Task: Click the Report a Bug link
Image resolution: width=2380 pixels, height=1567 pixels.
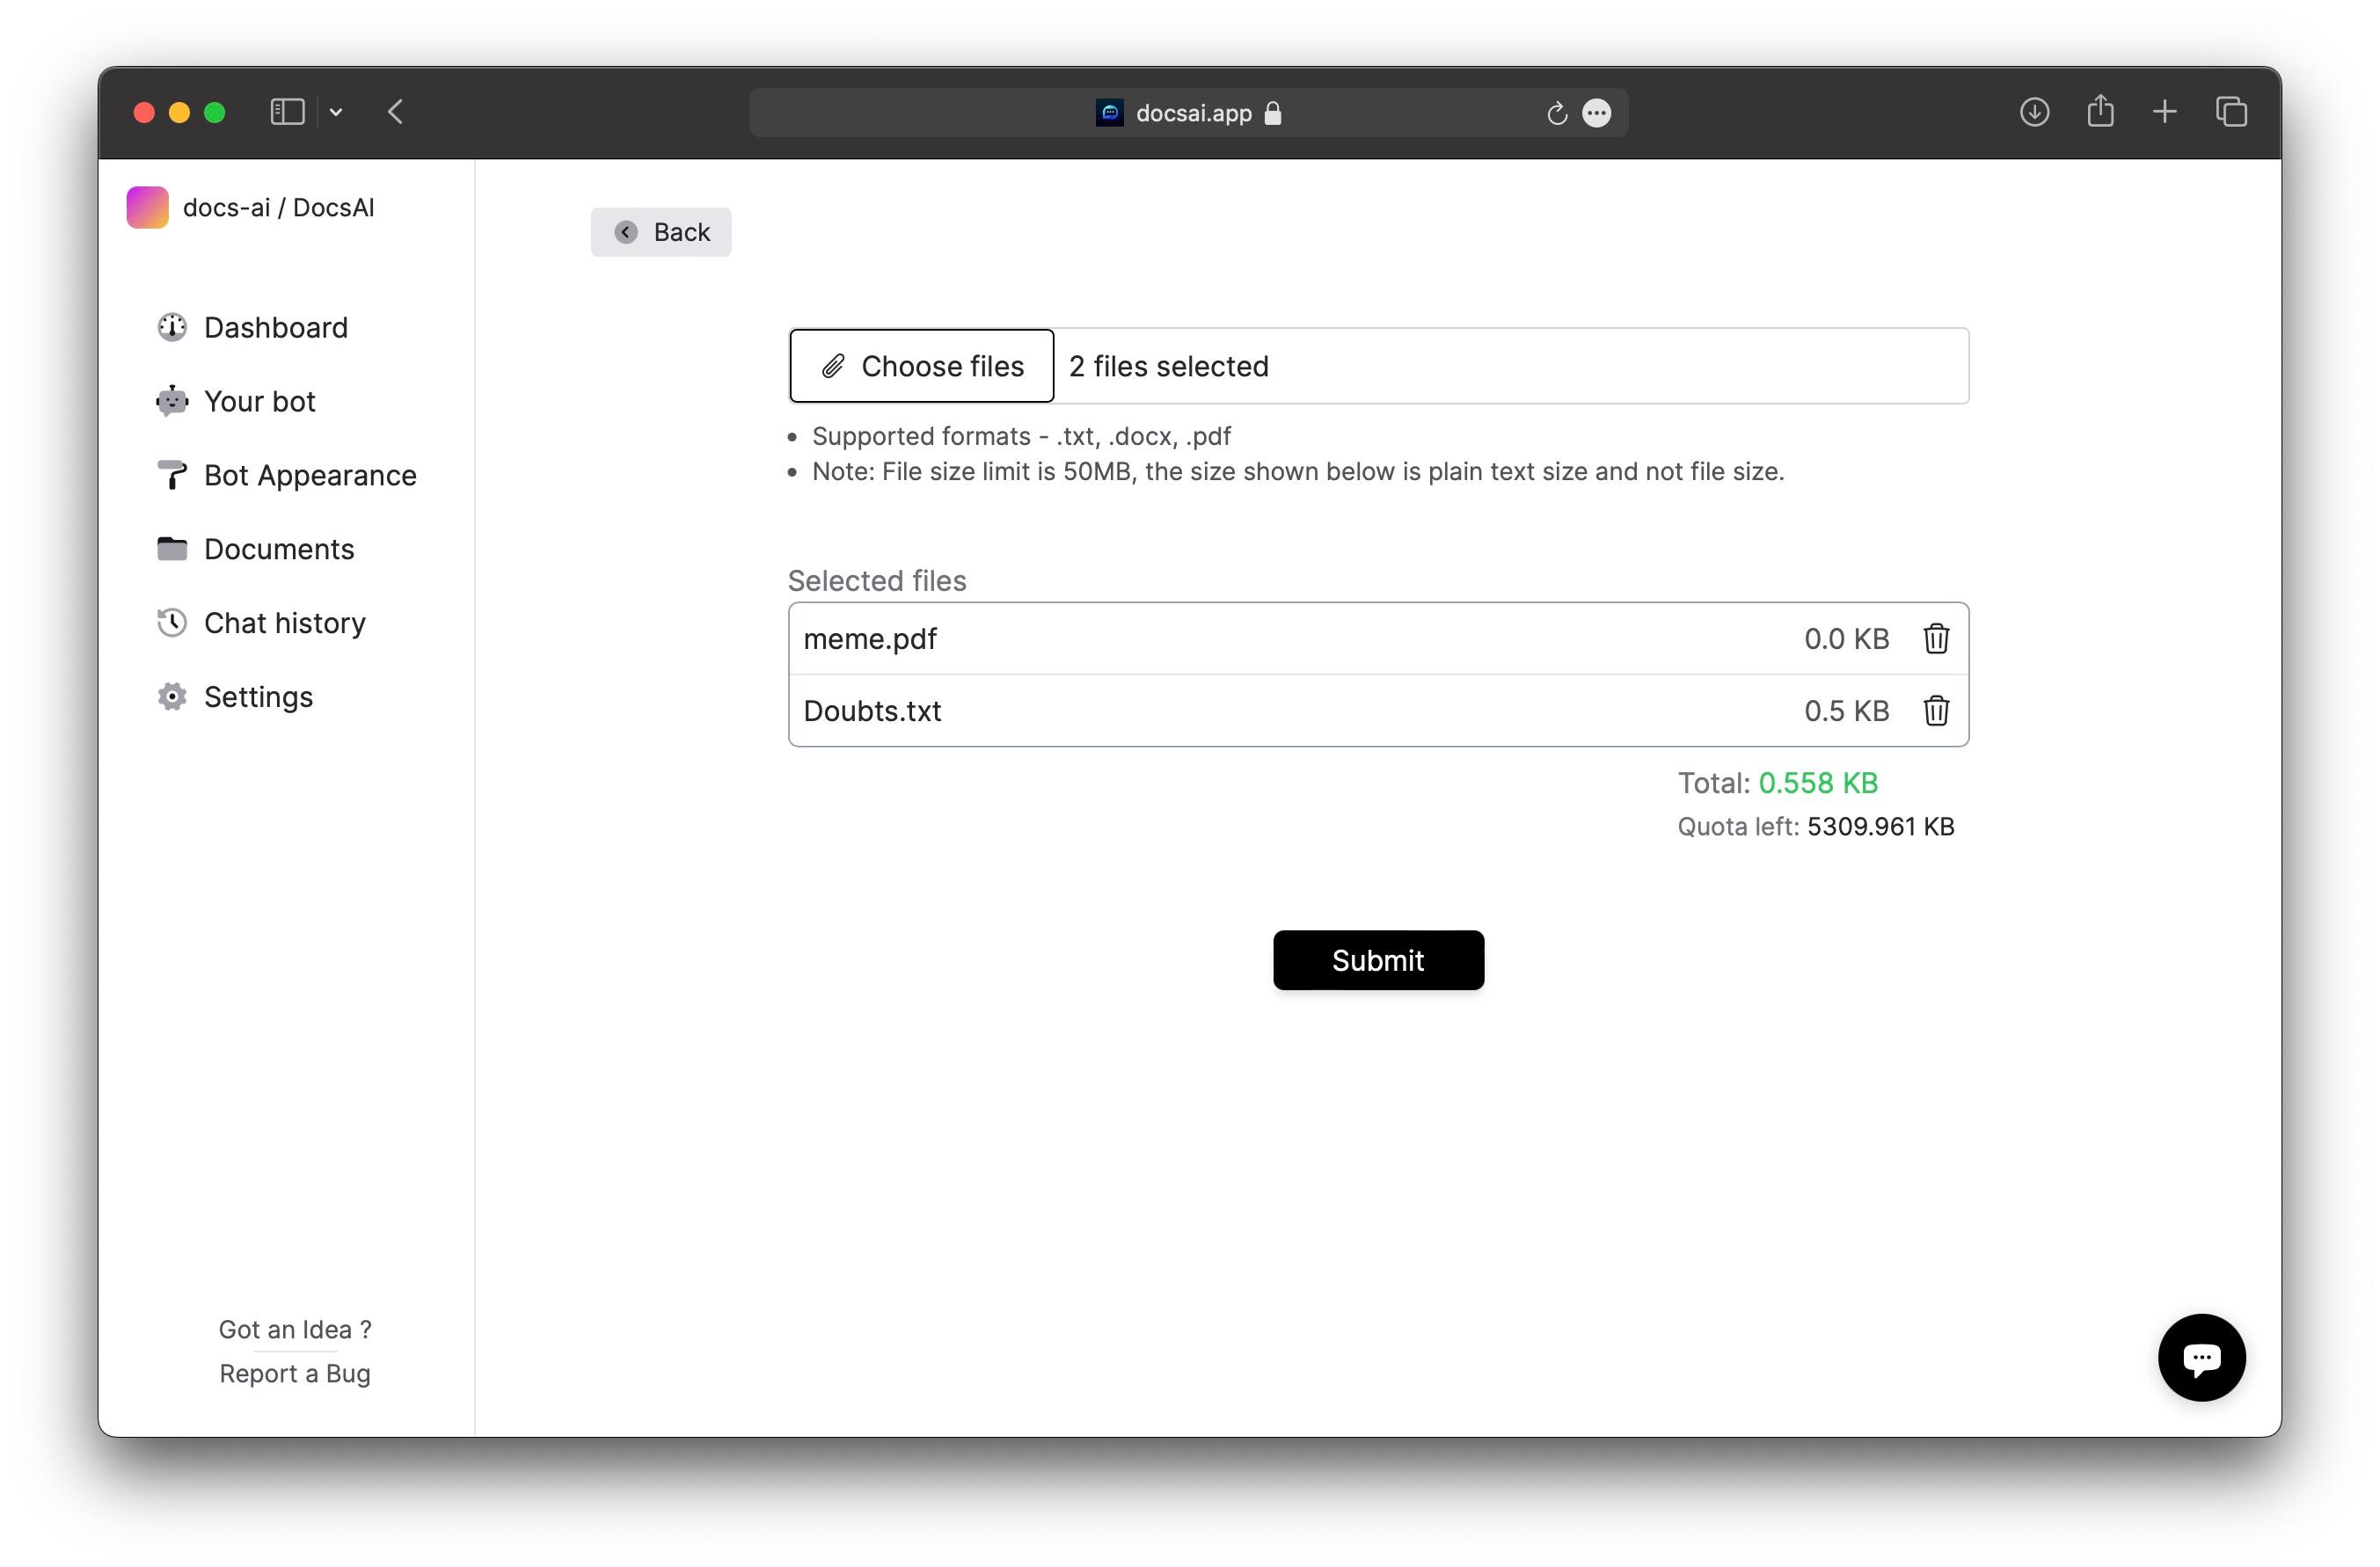Action: pos(294,1373)
